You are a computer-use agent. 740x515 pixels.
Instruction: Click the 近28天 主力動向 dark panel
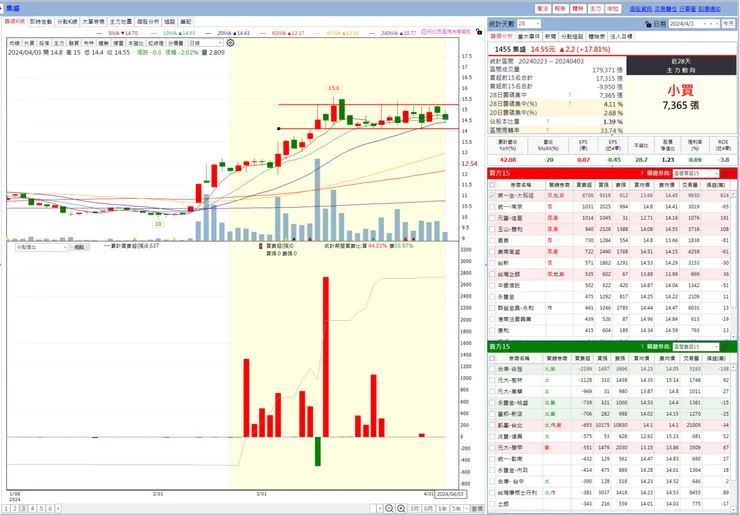681,66
